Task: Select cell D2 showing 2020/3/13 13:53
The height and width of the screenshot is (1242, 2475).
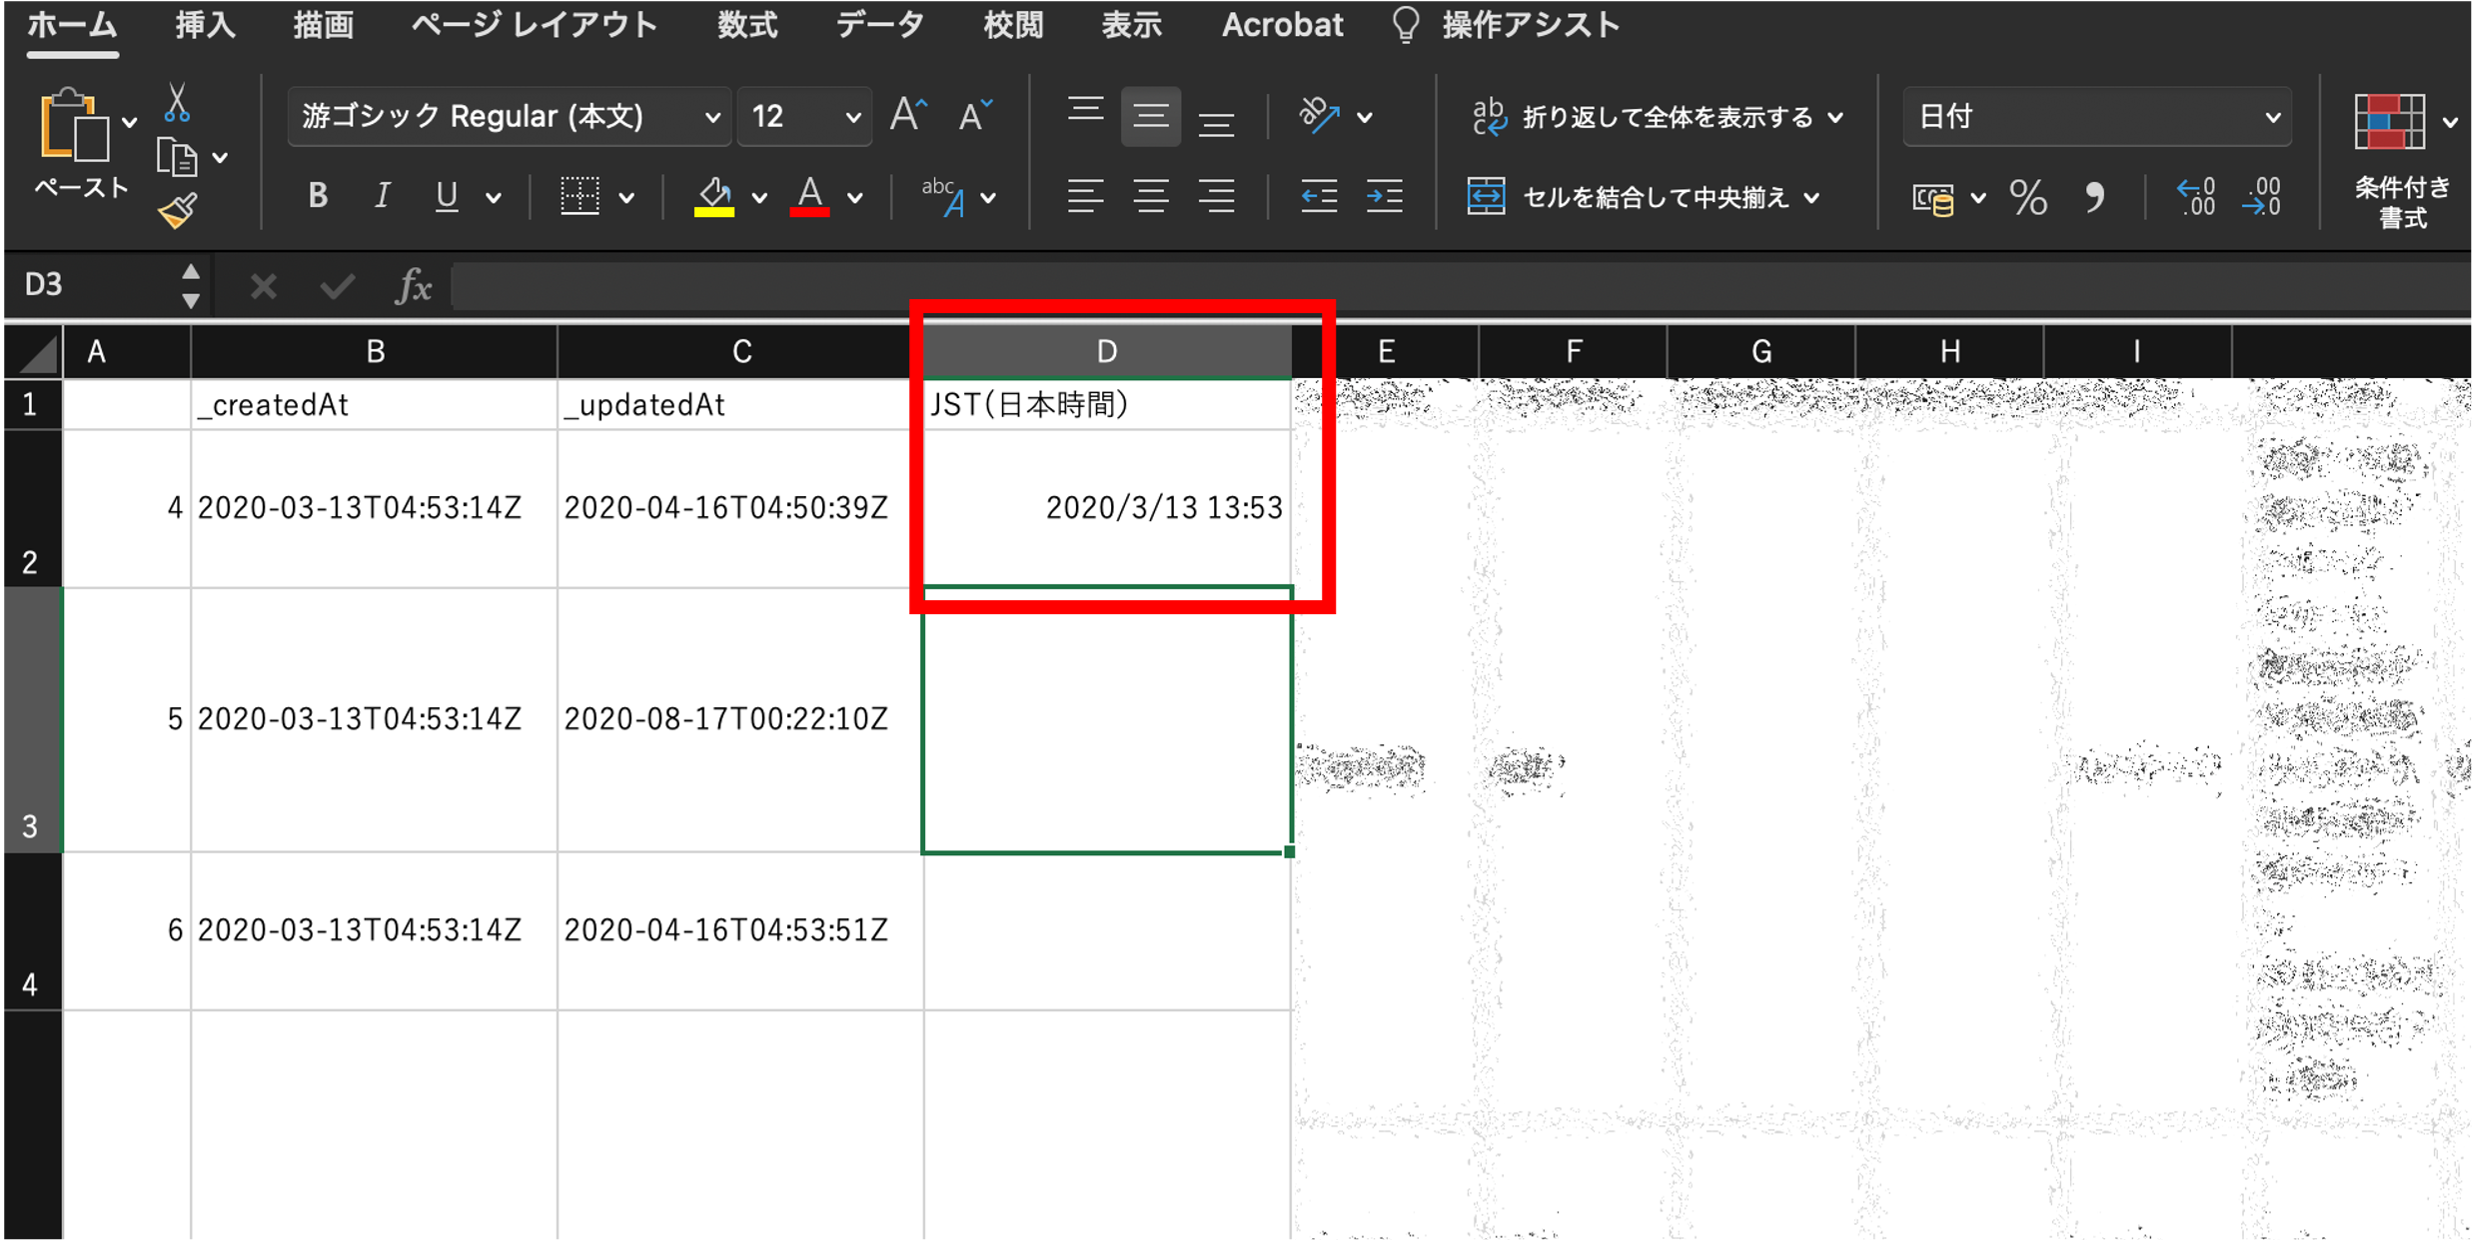Action: pyautogui.click(x=1106, y=508)
